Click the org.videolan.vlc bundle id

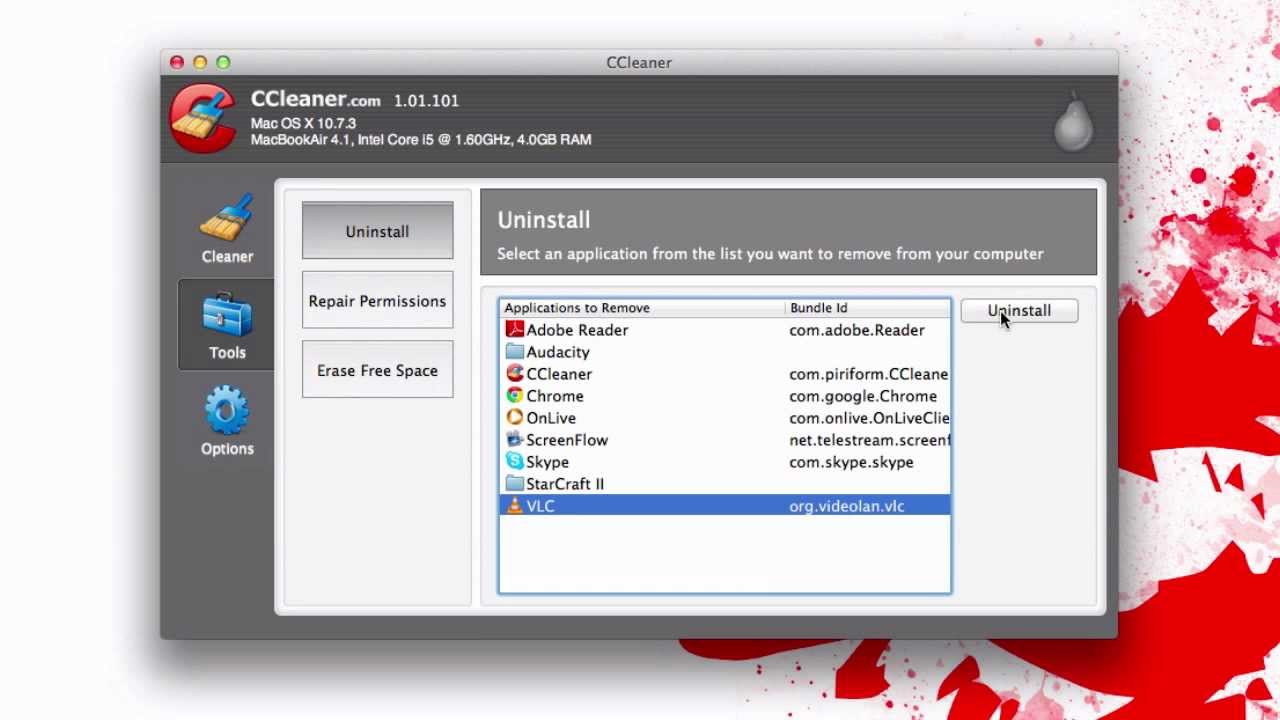click(846, 506)
